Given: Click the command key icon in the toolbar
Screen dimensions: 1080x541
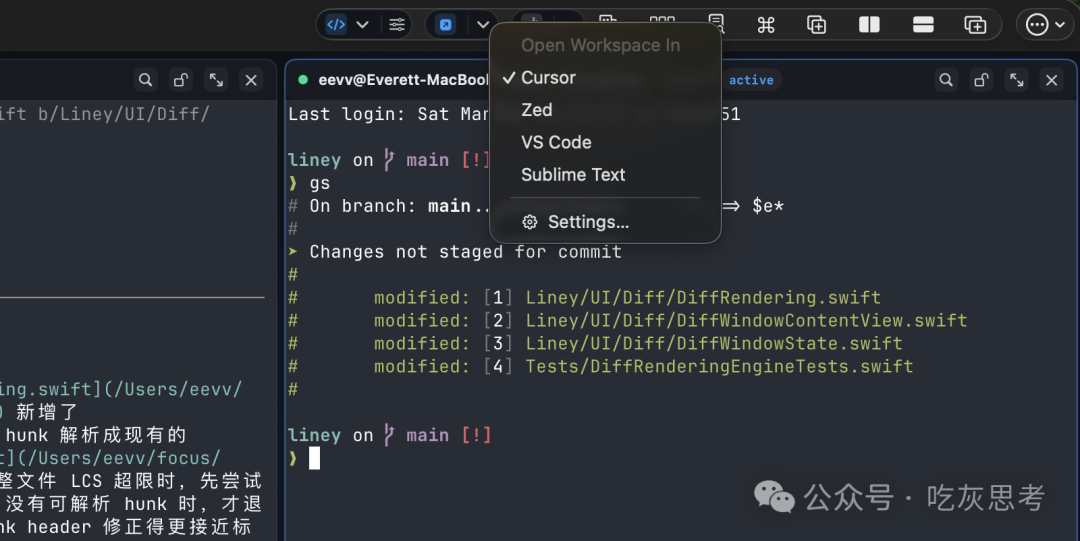Looking at the screenshot, I should tap(766, 25).
